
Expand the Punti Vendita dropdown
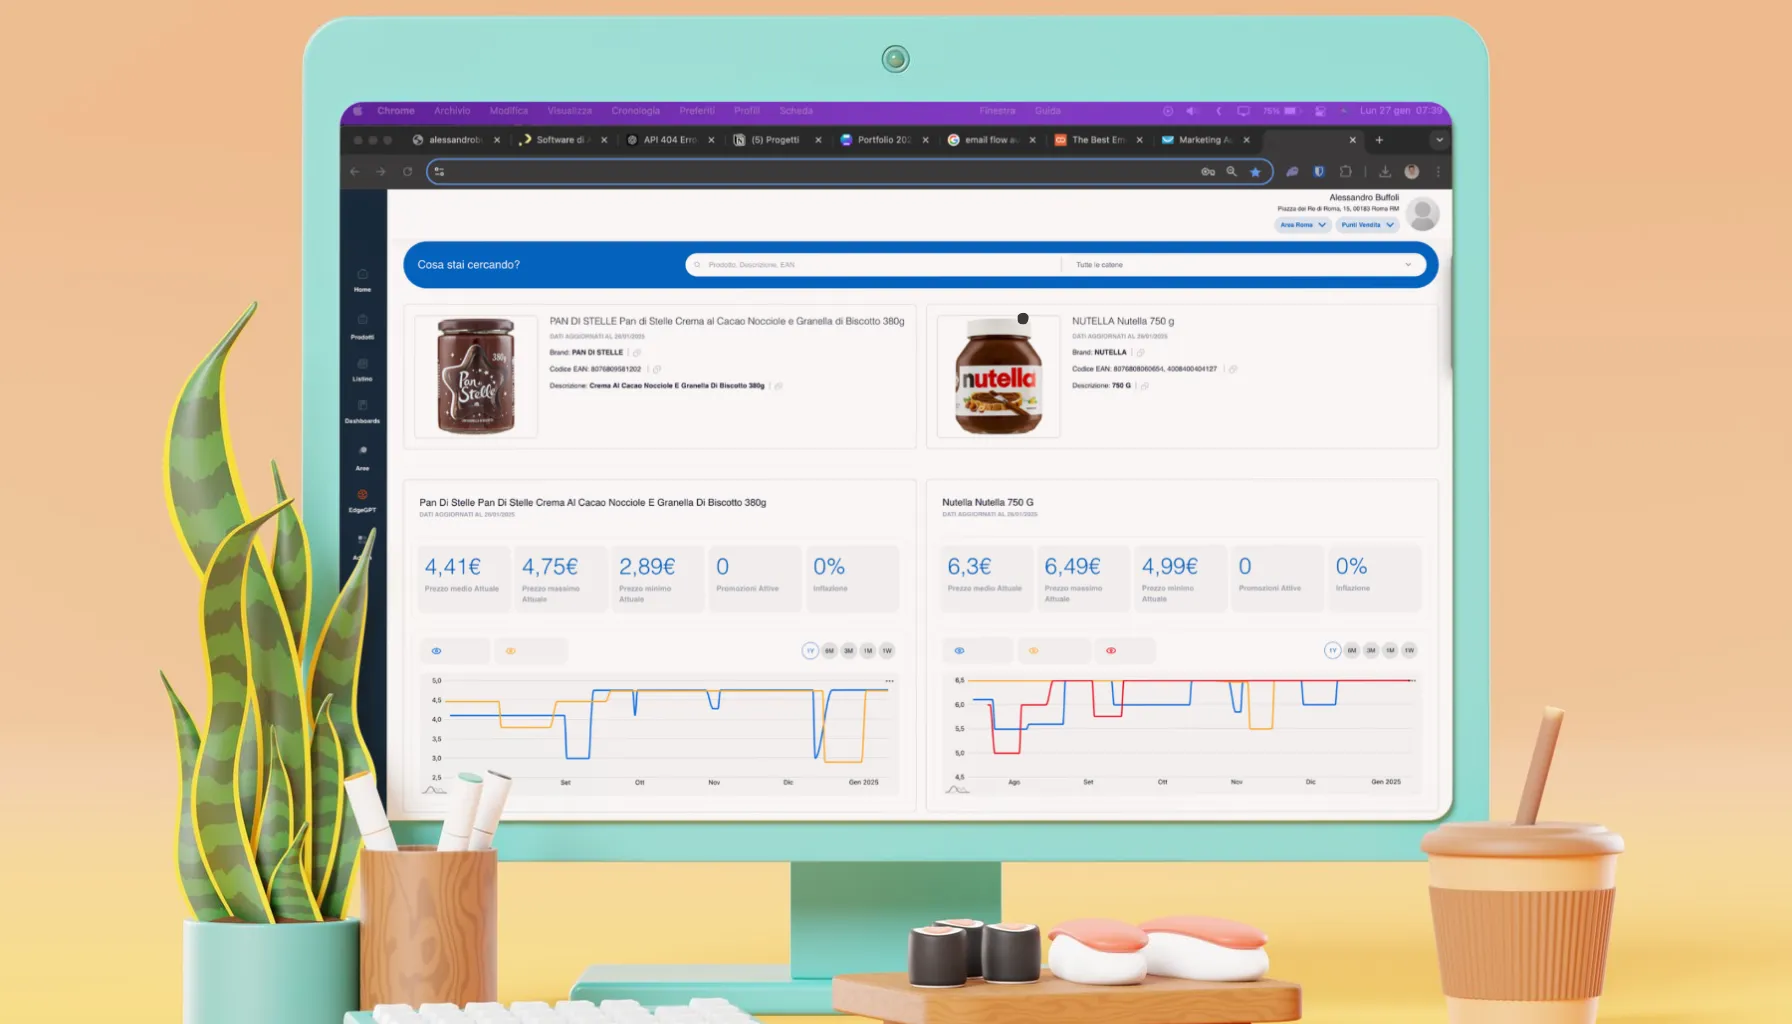[x=1367, y=225]
